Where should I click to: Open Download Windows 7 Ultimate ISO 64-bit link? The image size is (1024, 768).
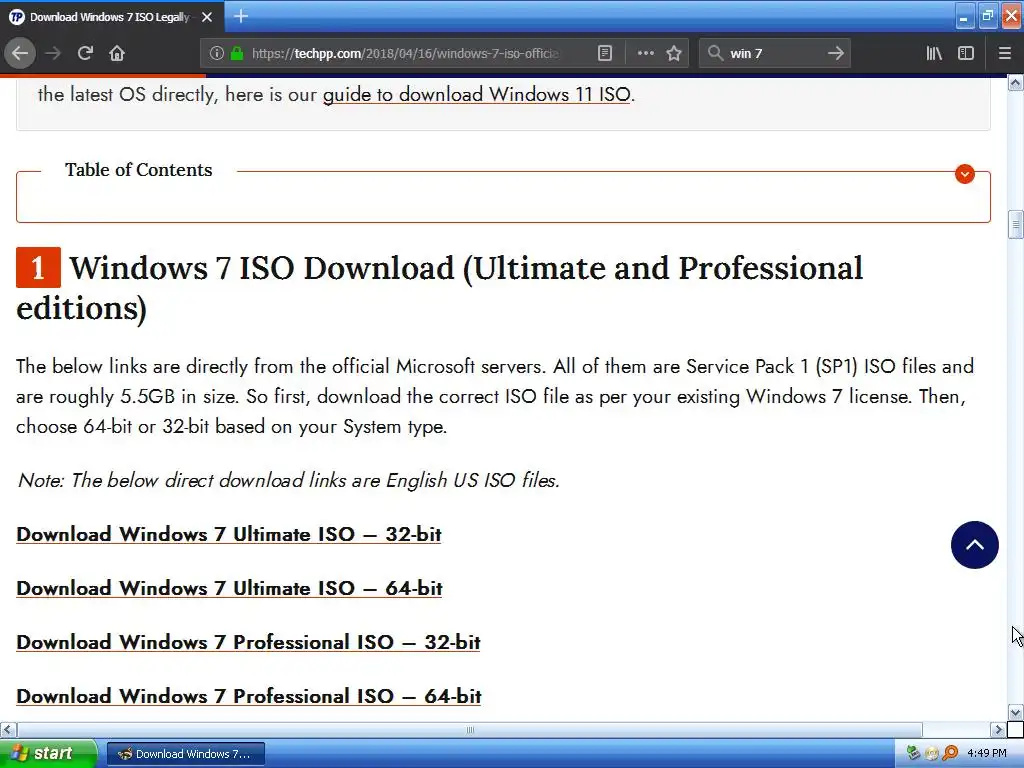pyautogui.click(x=229, y=588)
